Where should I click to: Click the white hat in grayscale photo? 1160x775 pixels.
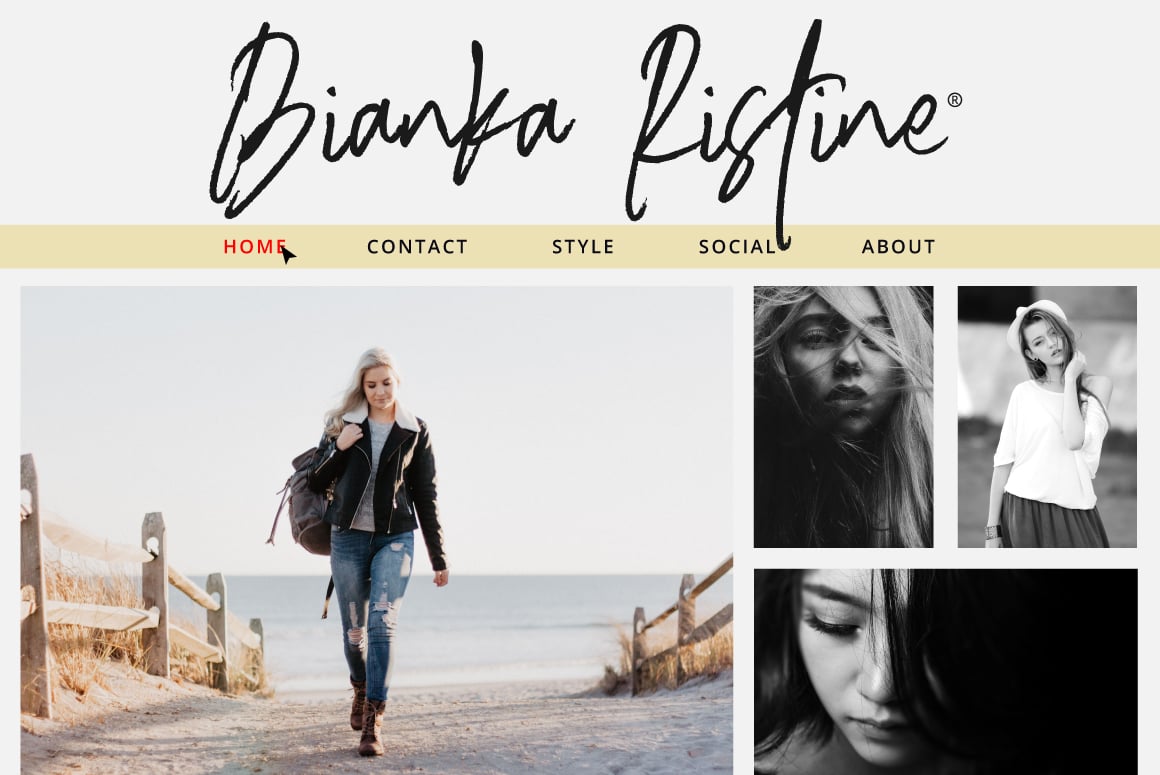coord(1036,318)
